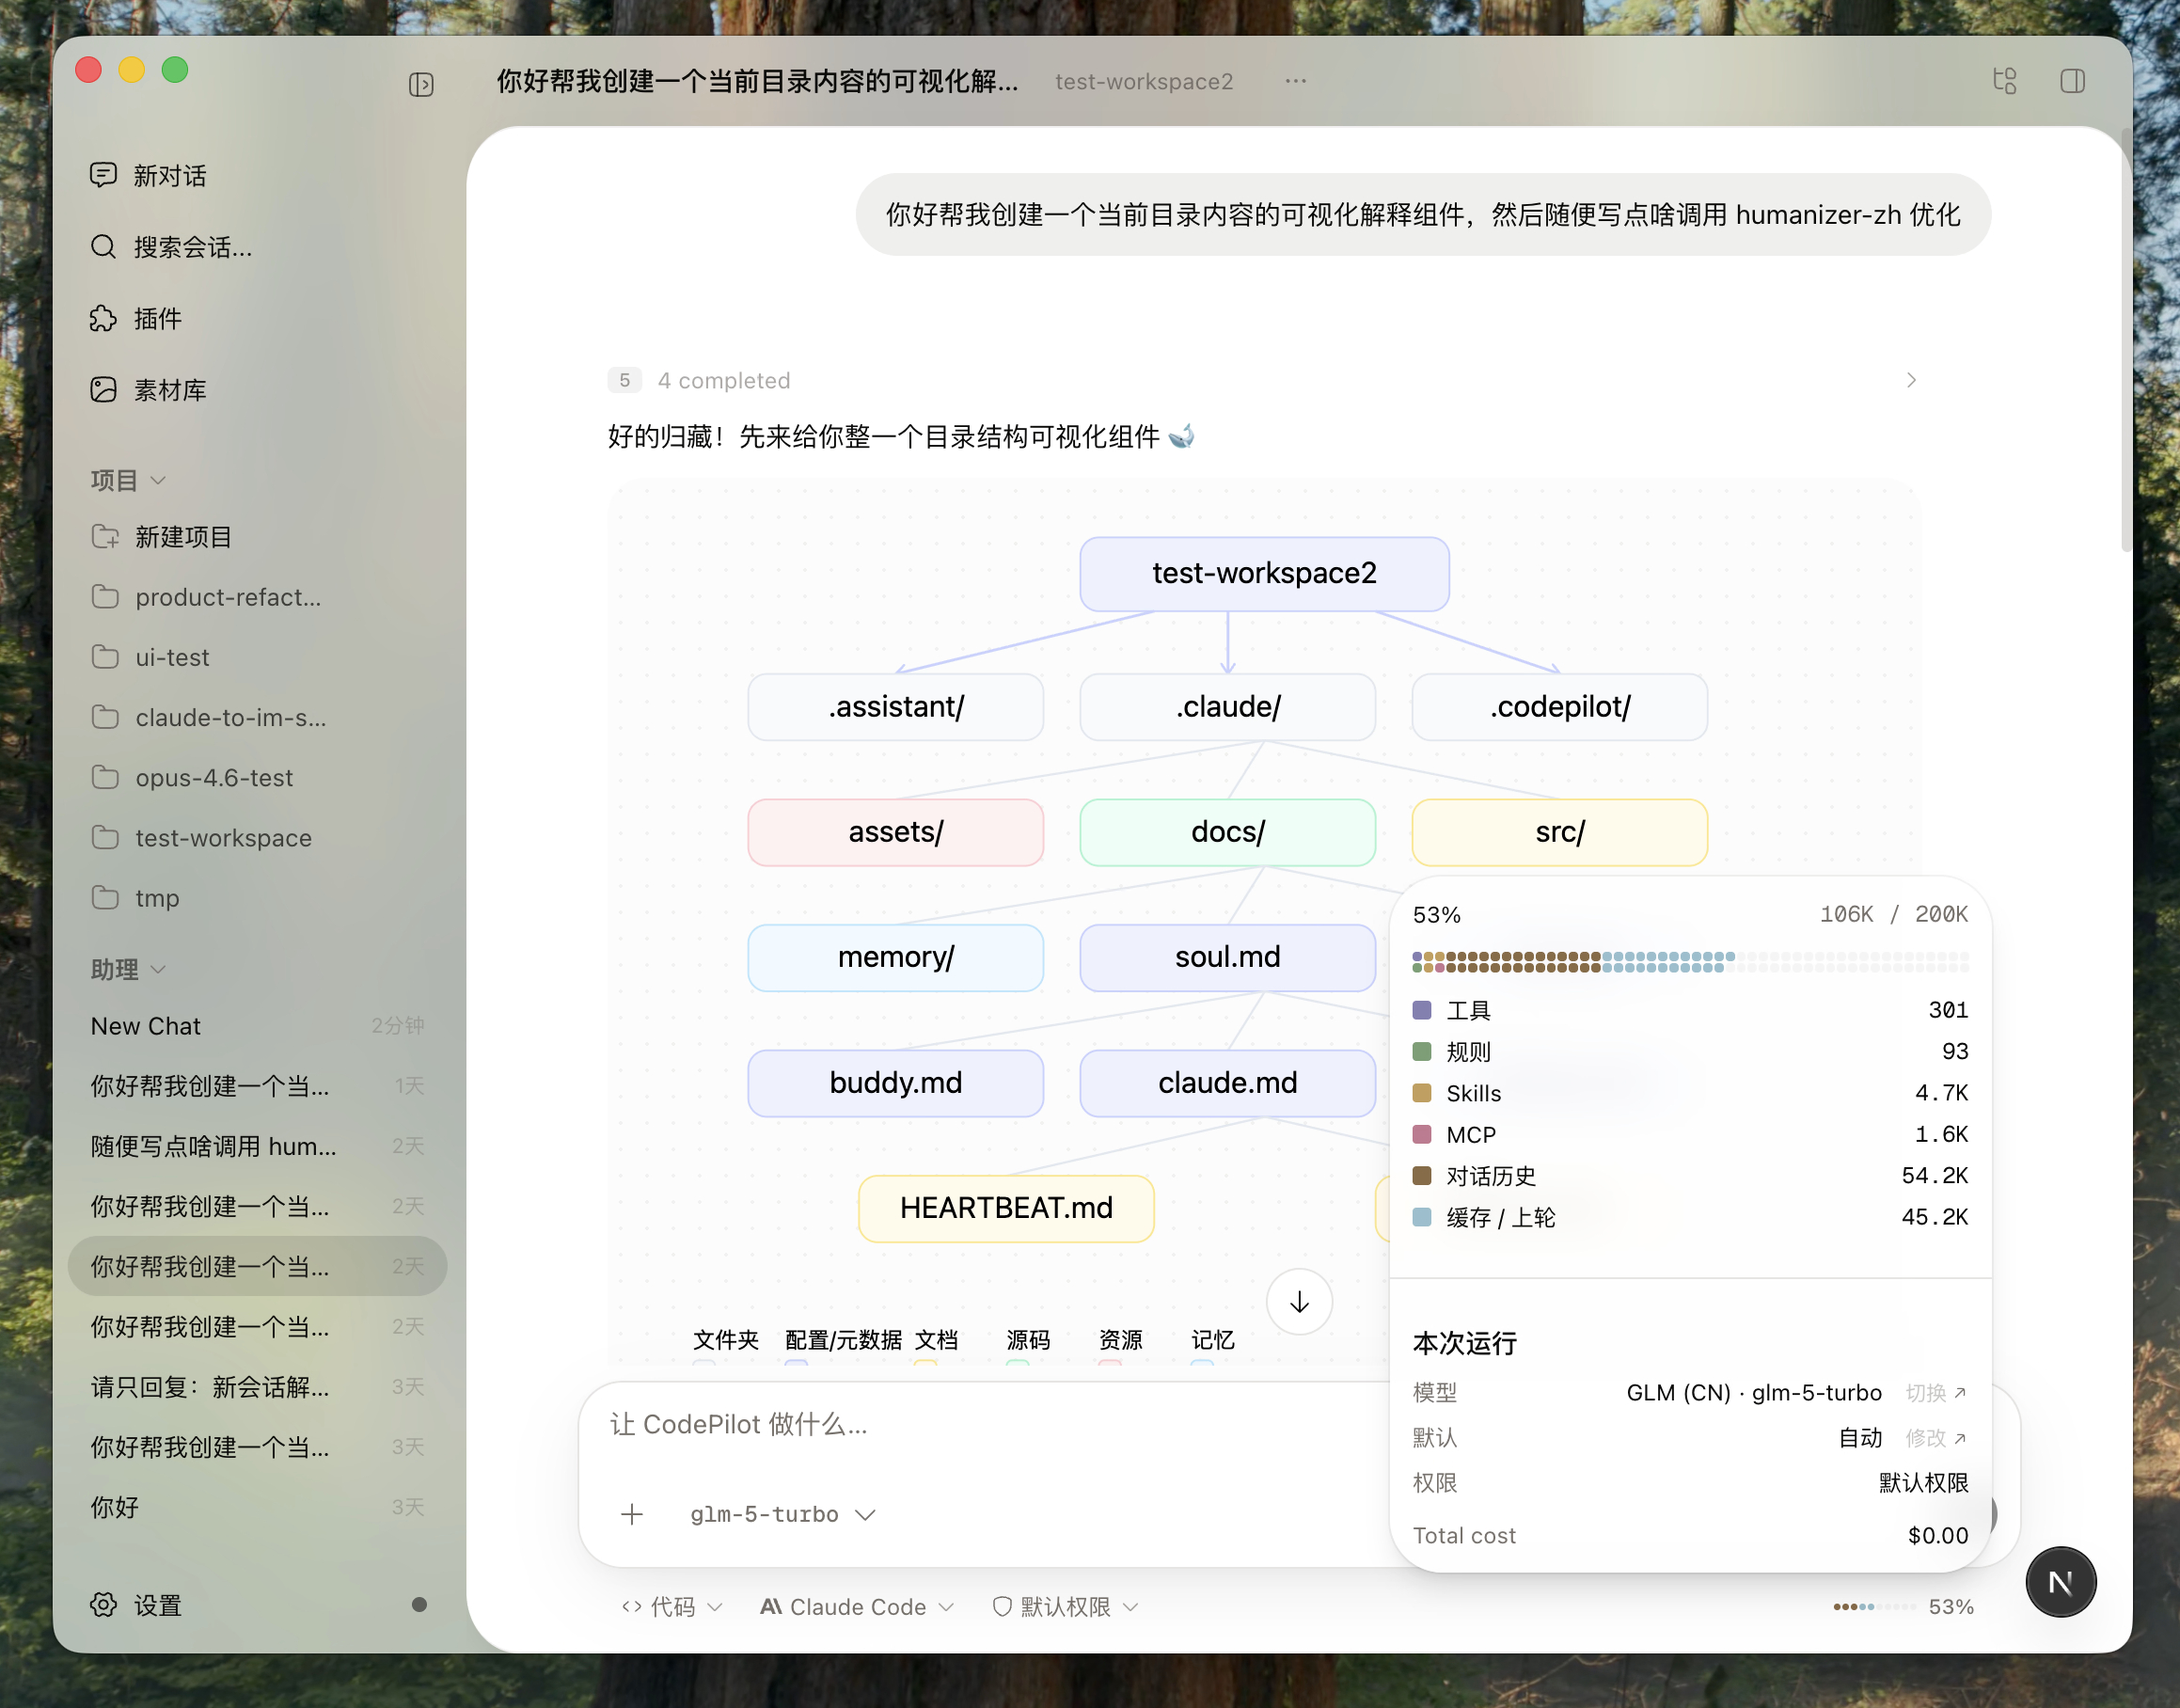Click the Skills tan color swatch
Screen dimensions: 2180x1708
tap(1421, 1092)
